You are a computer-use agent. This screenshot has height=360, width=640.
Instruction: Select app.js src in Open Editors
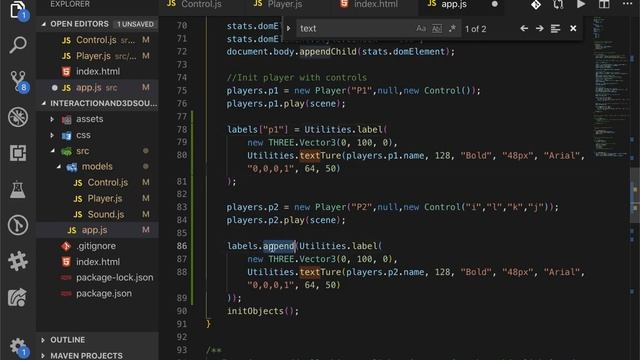(98, 87)
